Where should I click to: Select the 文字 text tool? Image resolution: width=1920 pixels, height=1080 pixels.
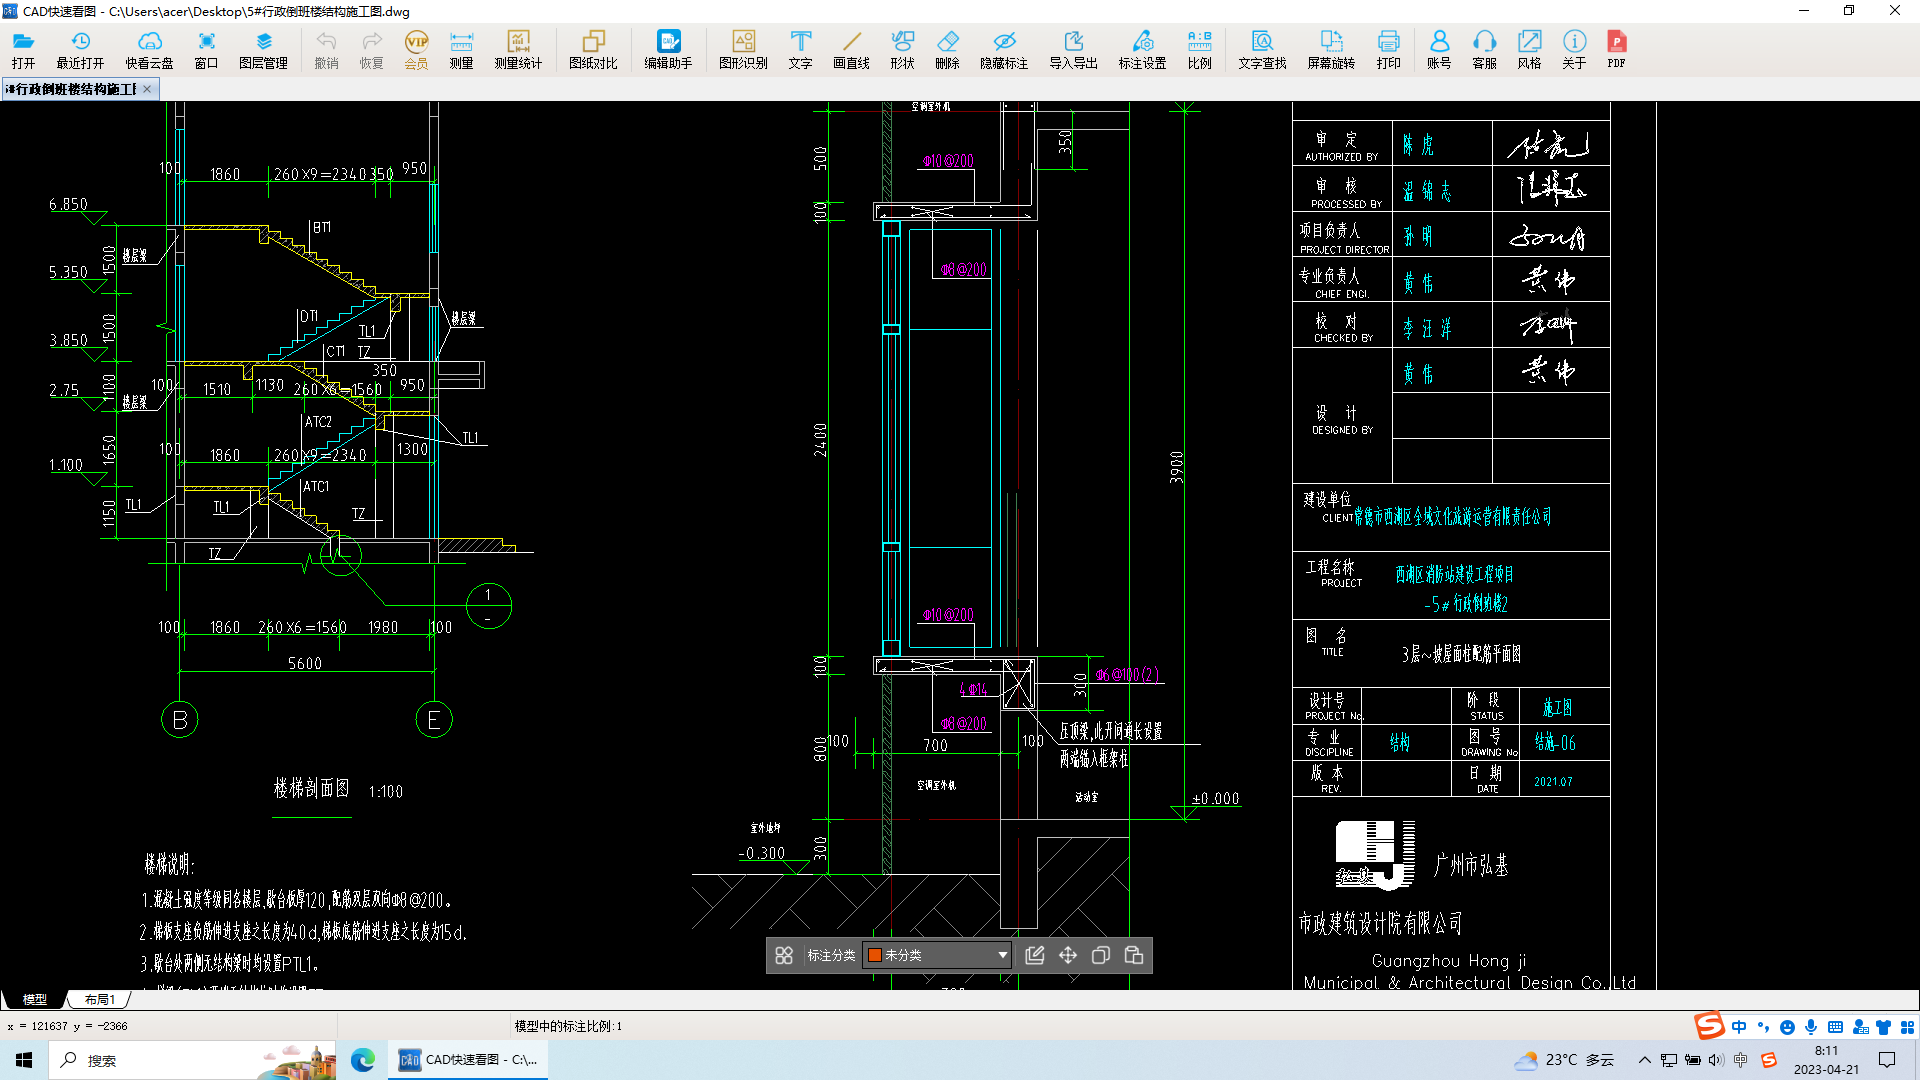(x=800, y=49)
